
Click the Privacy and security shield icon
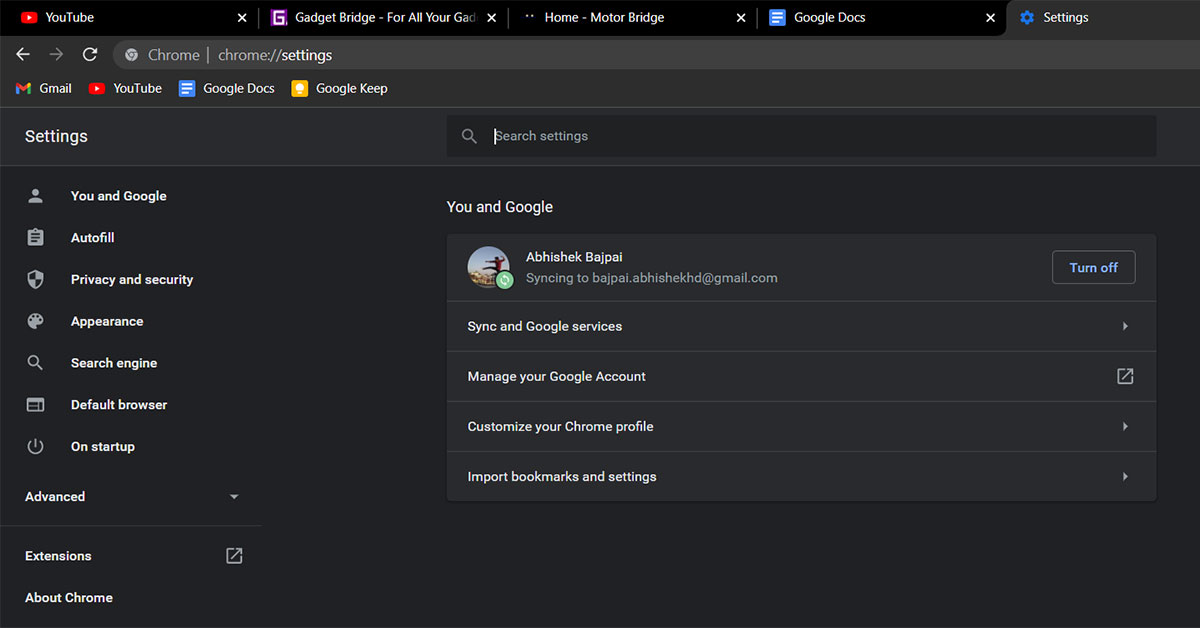point(35,280)
